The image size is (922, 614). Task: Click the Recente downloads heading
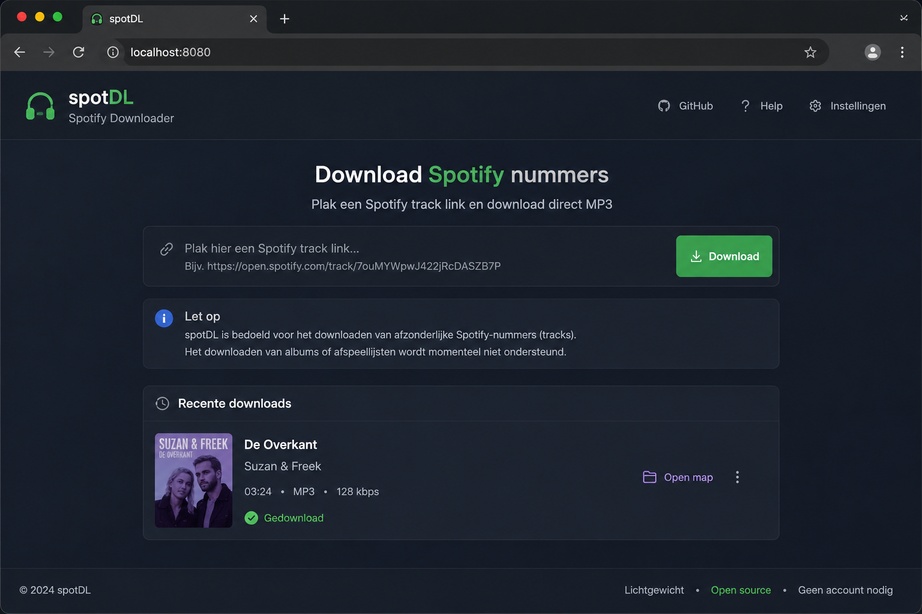tap(235, 403)
